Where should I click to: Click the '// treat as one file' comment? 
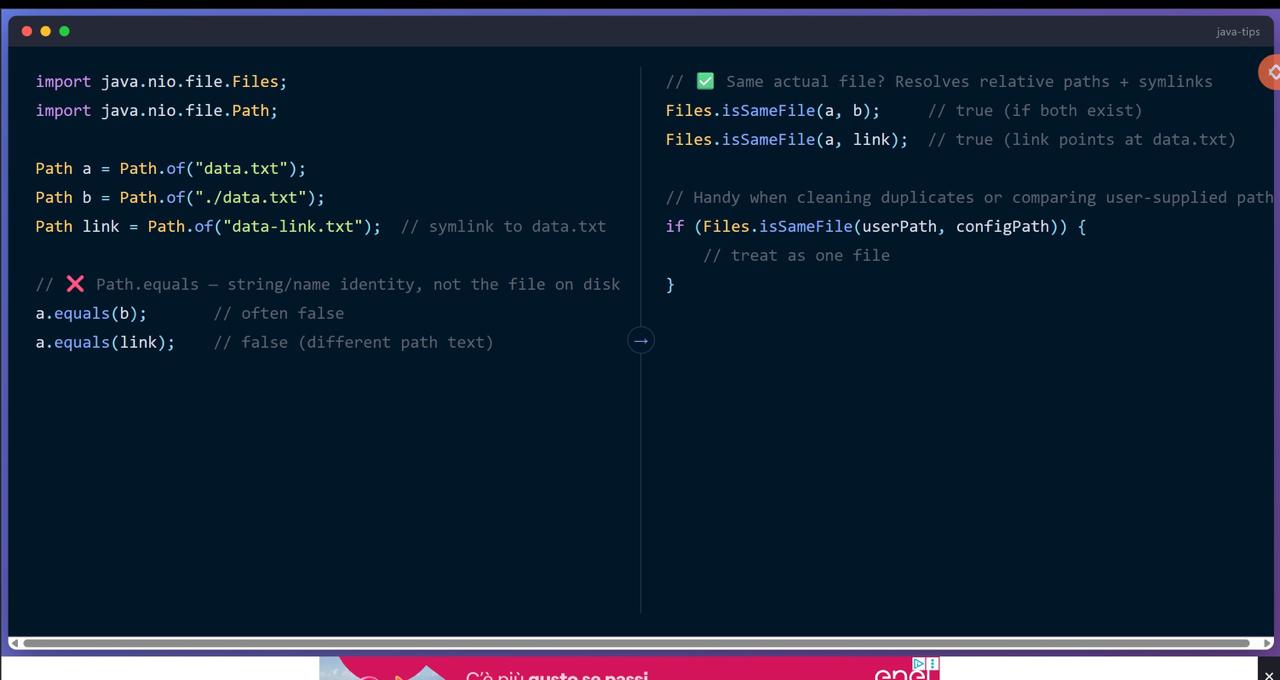(x=796, y=255)
